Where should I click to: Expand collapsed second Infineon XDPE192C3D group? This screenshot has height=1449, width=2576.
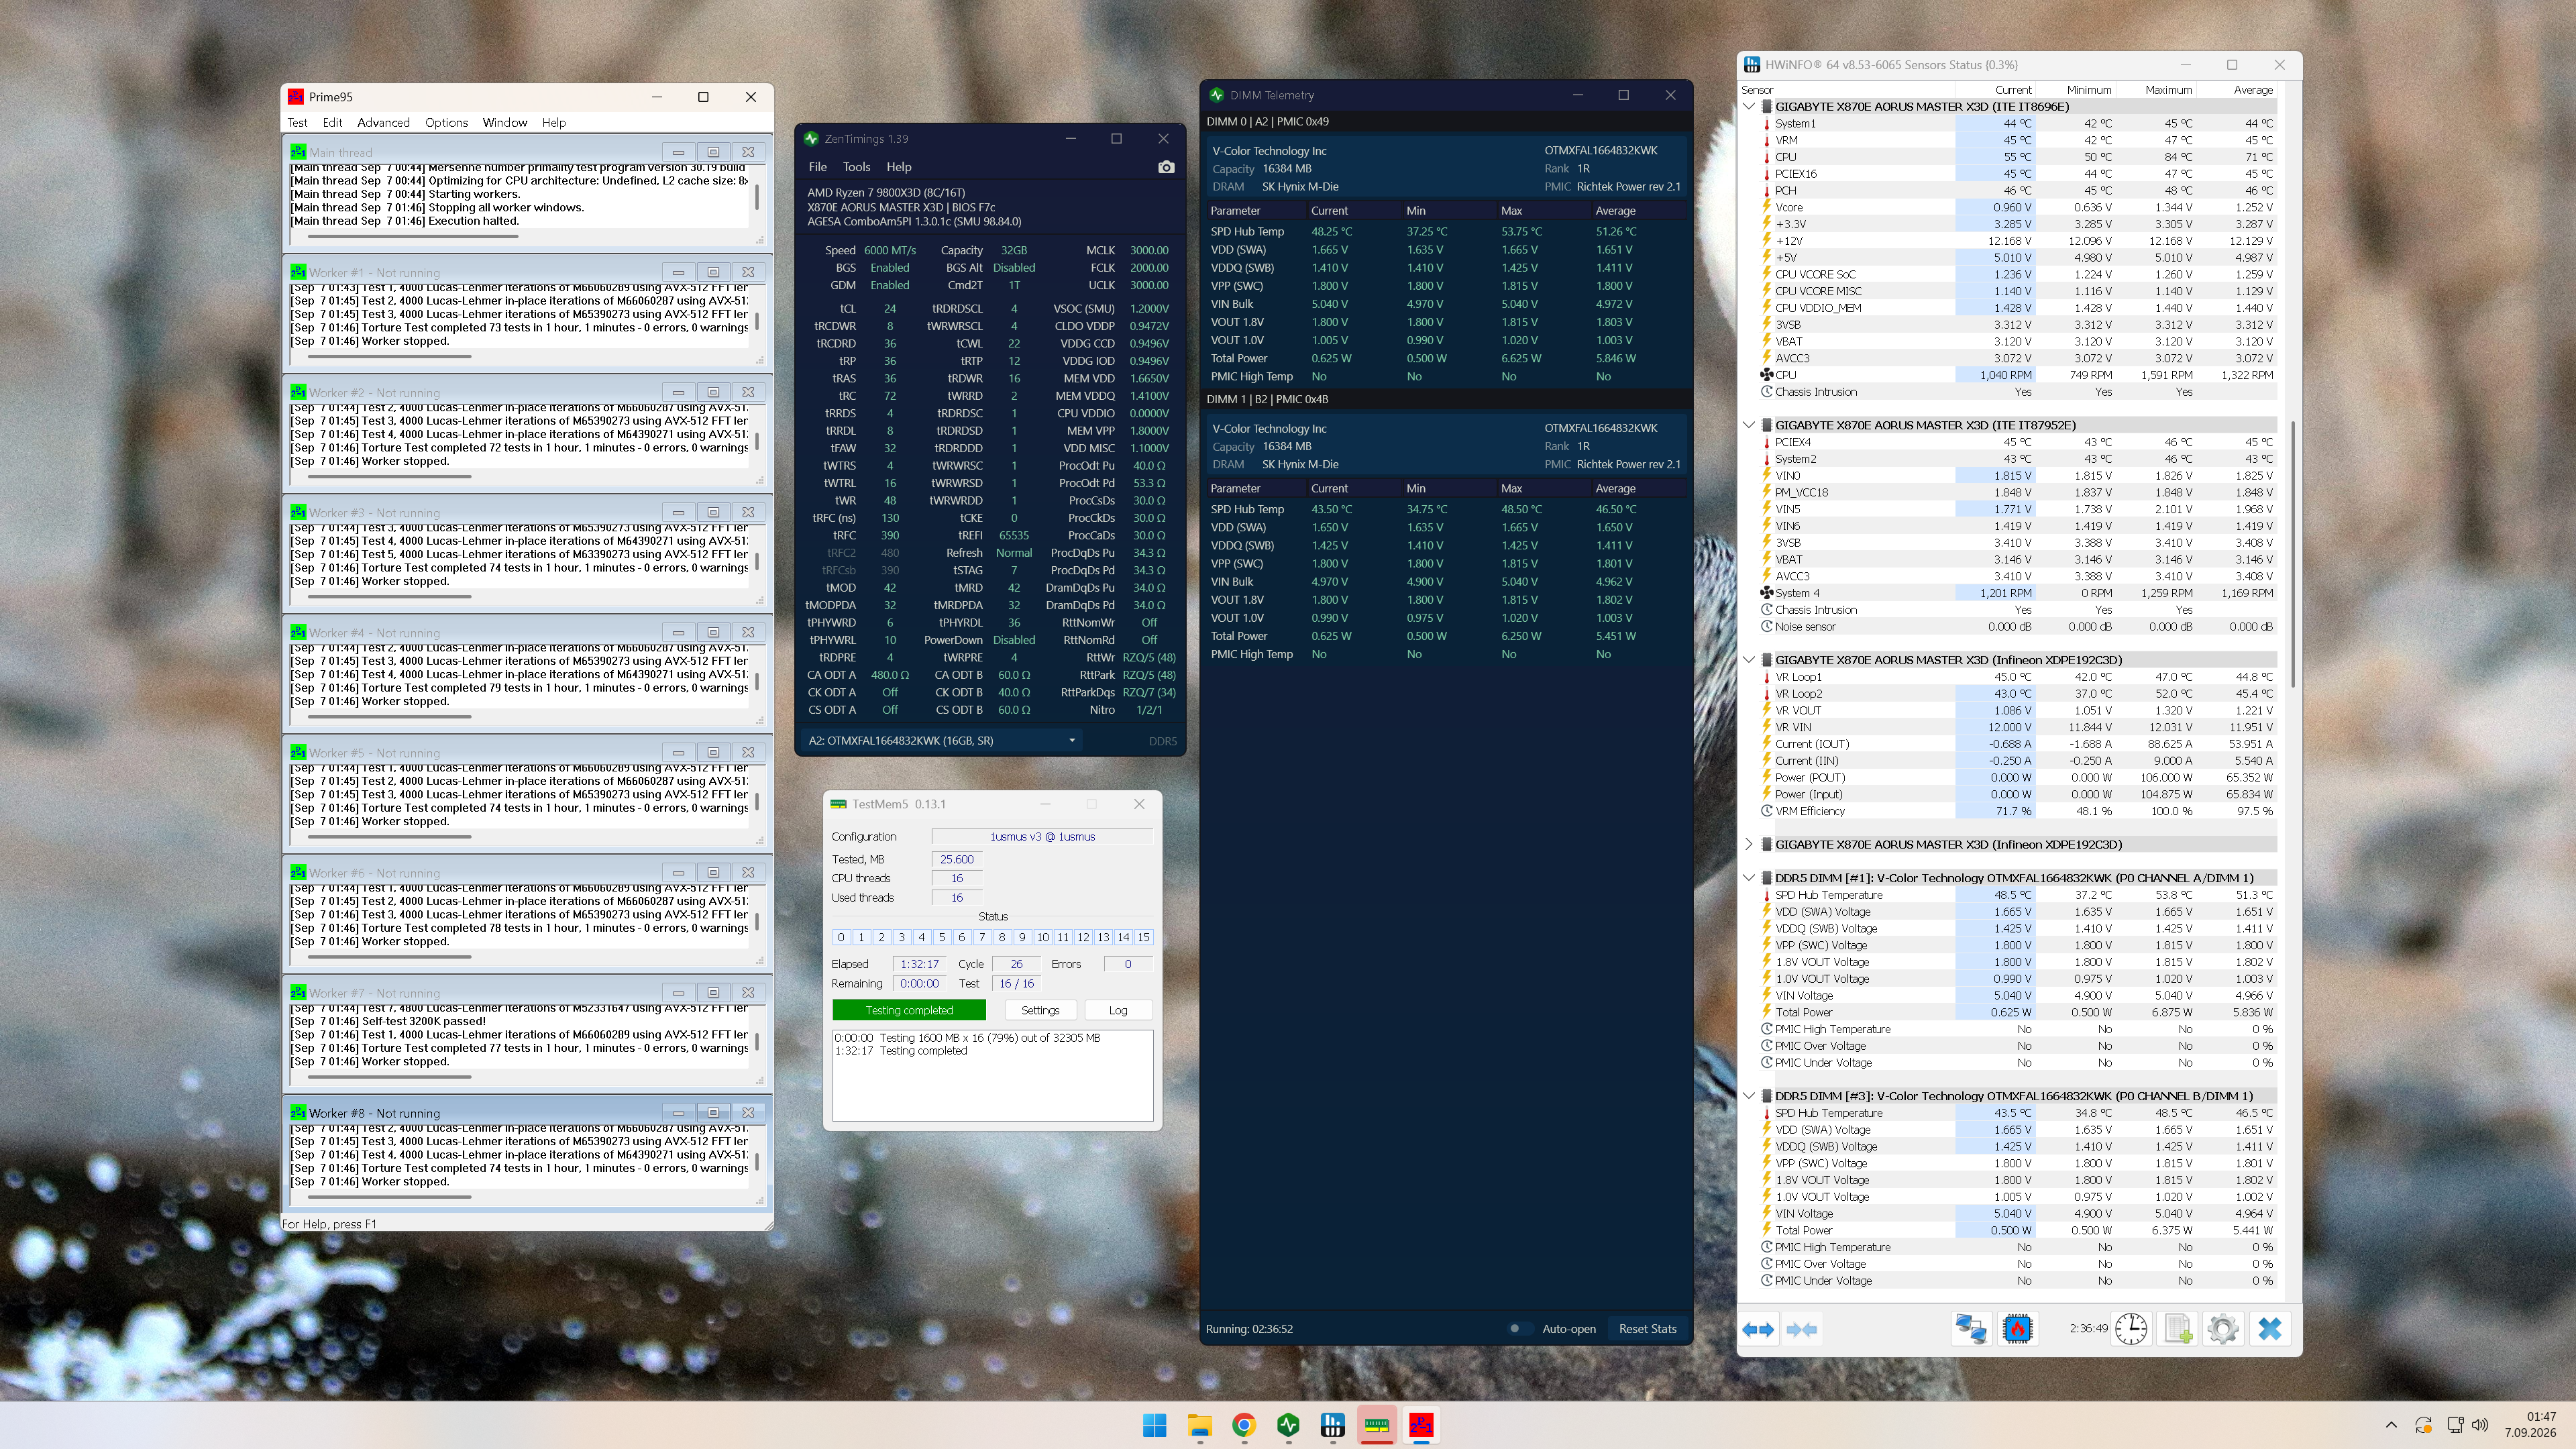(x=1749, y=844)
